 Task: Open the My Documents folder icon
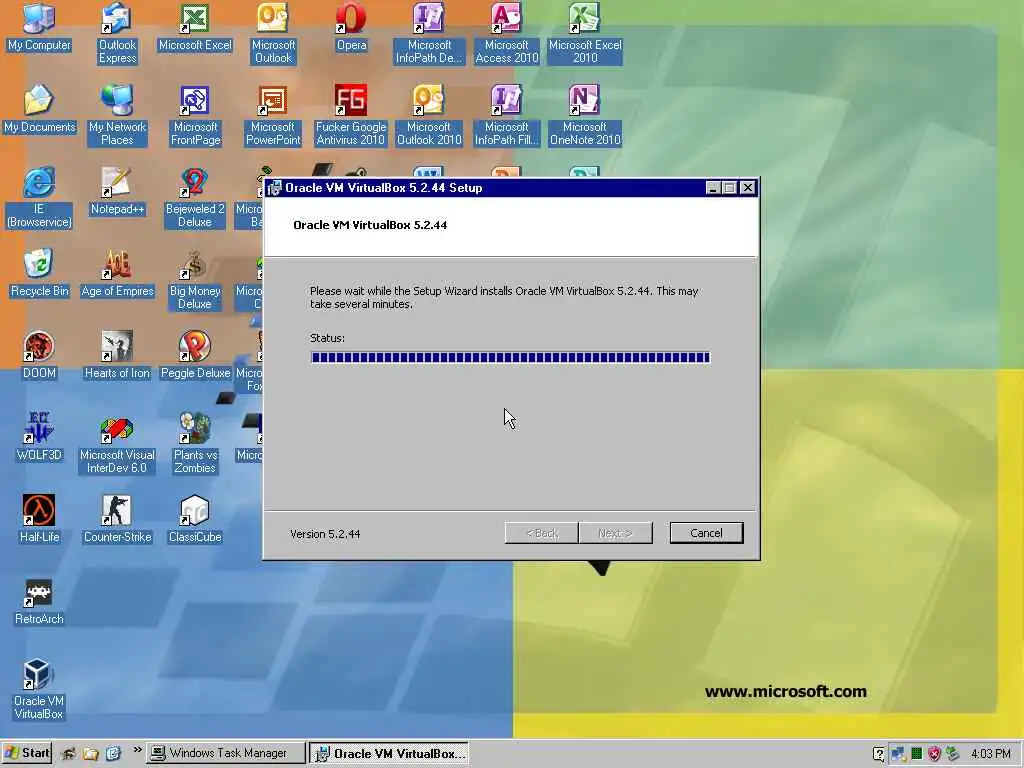pyautogui.click(x=39, y=109)
